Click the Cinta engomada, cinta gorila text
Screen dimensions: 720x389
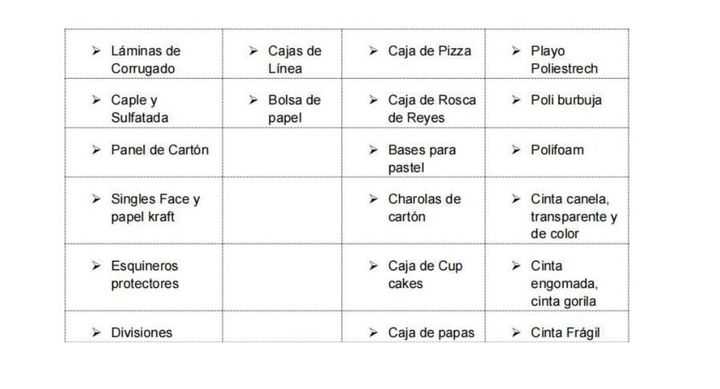[564, 283]
